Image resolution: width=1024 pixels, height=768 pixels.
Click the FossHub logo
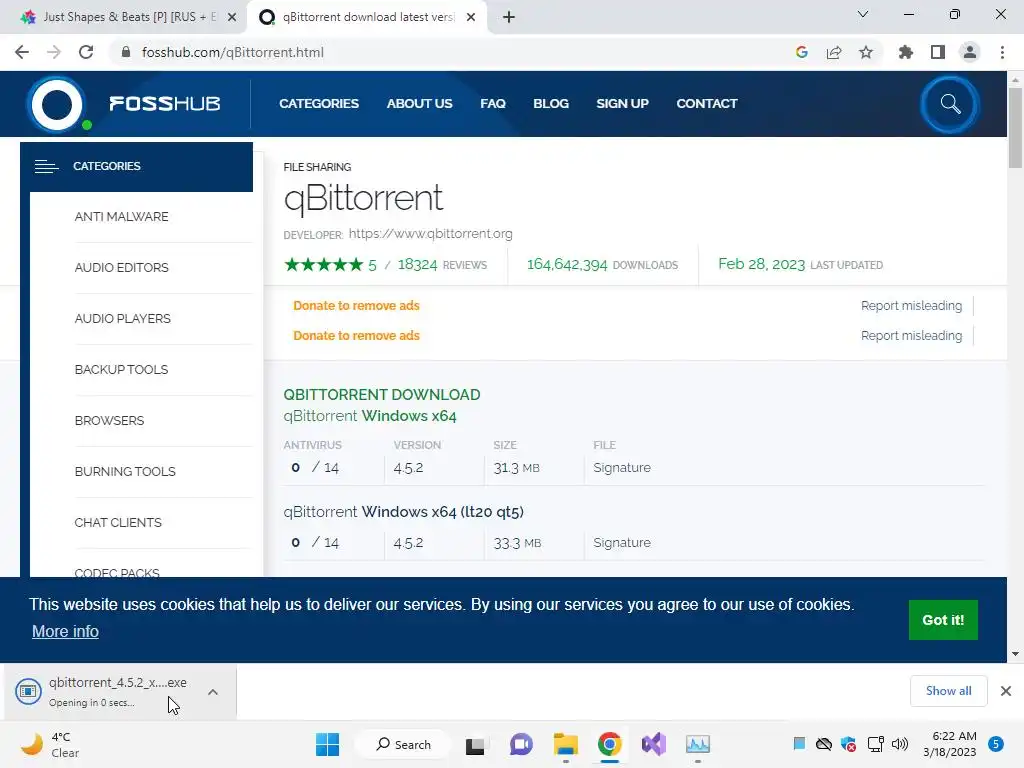[124, 104]
